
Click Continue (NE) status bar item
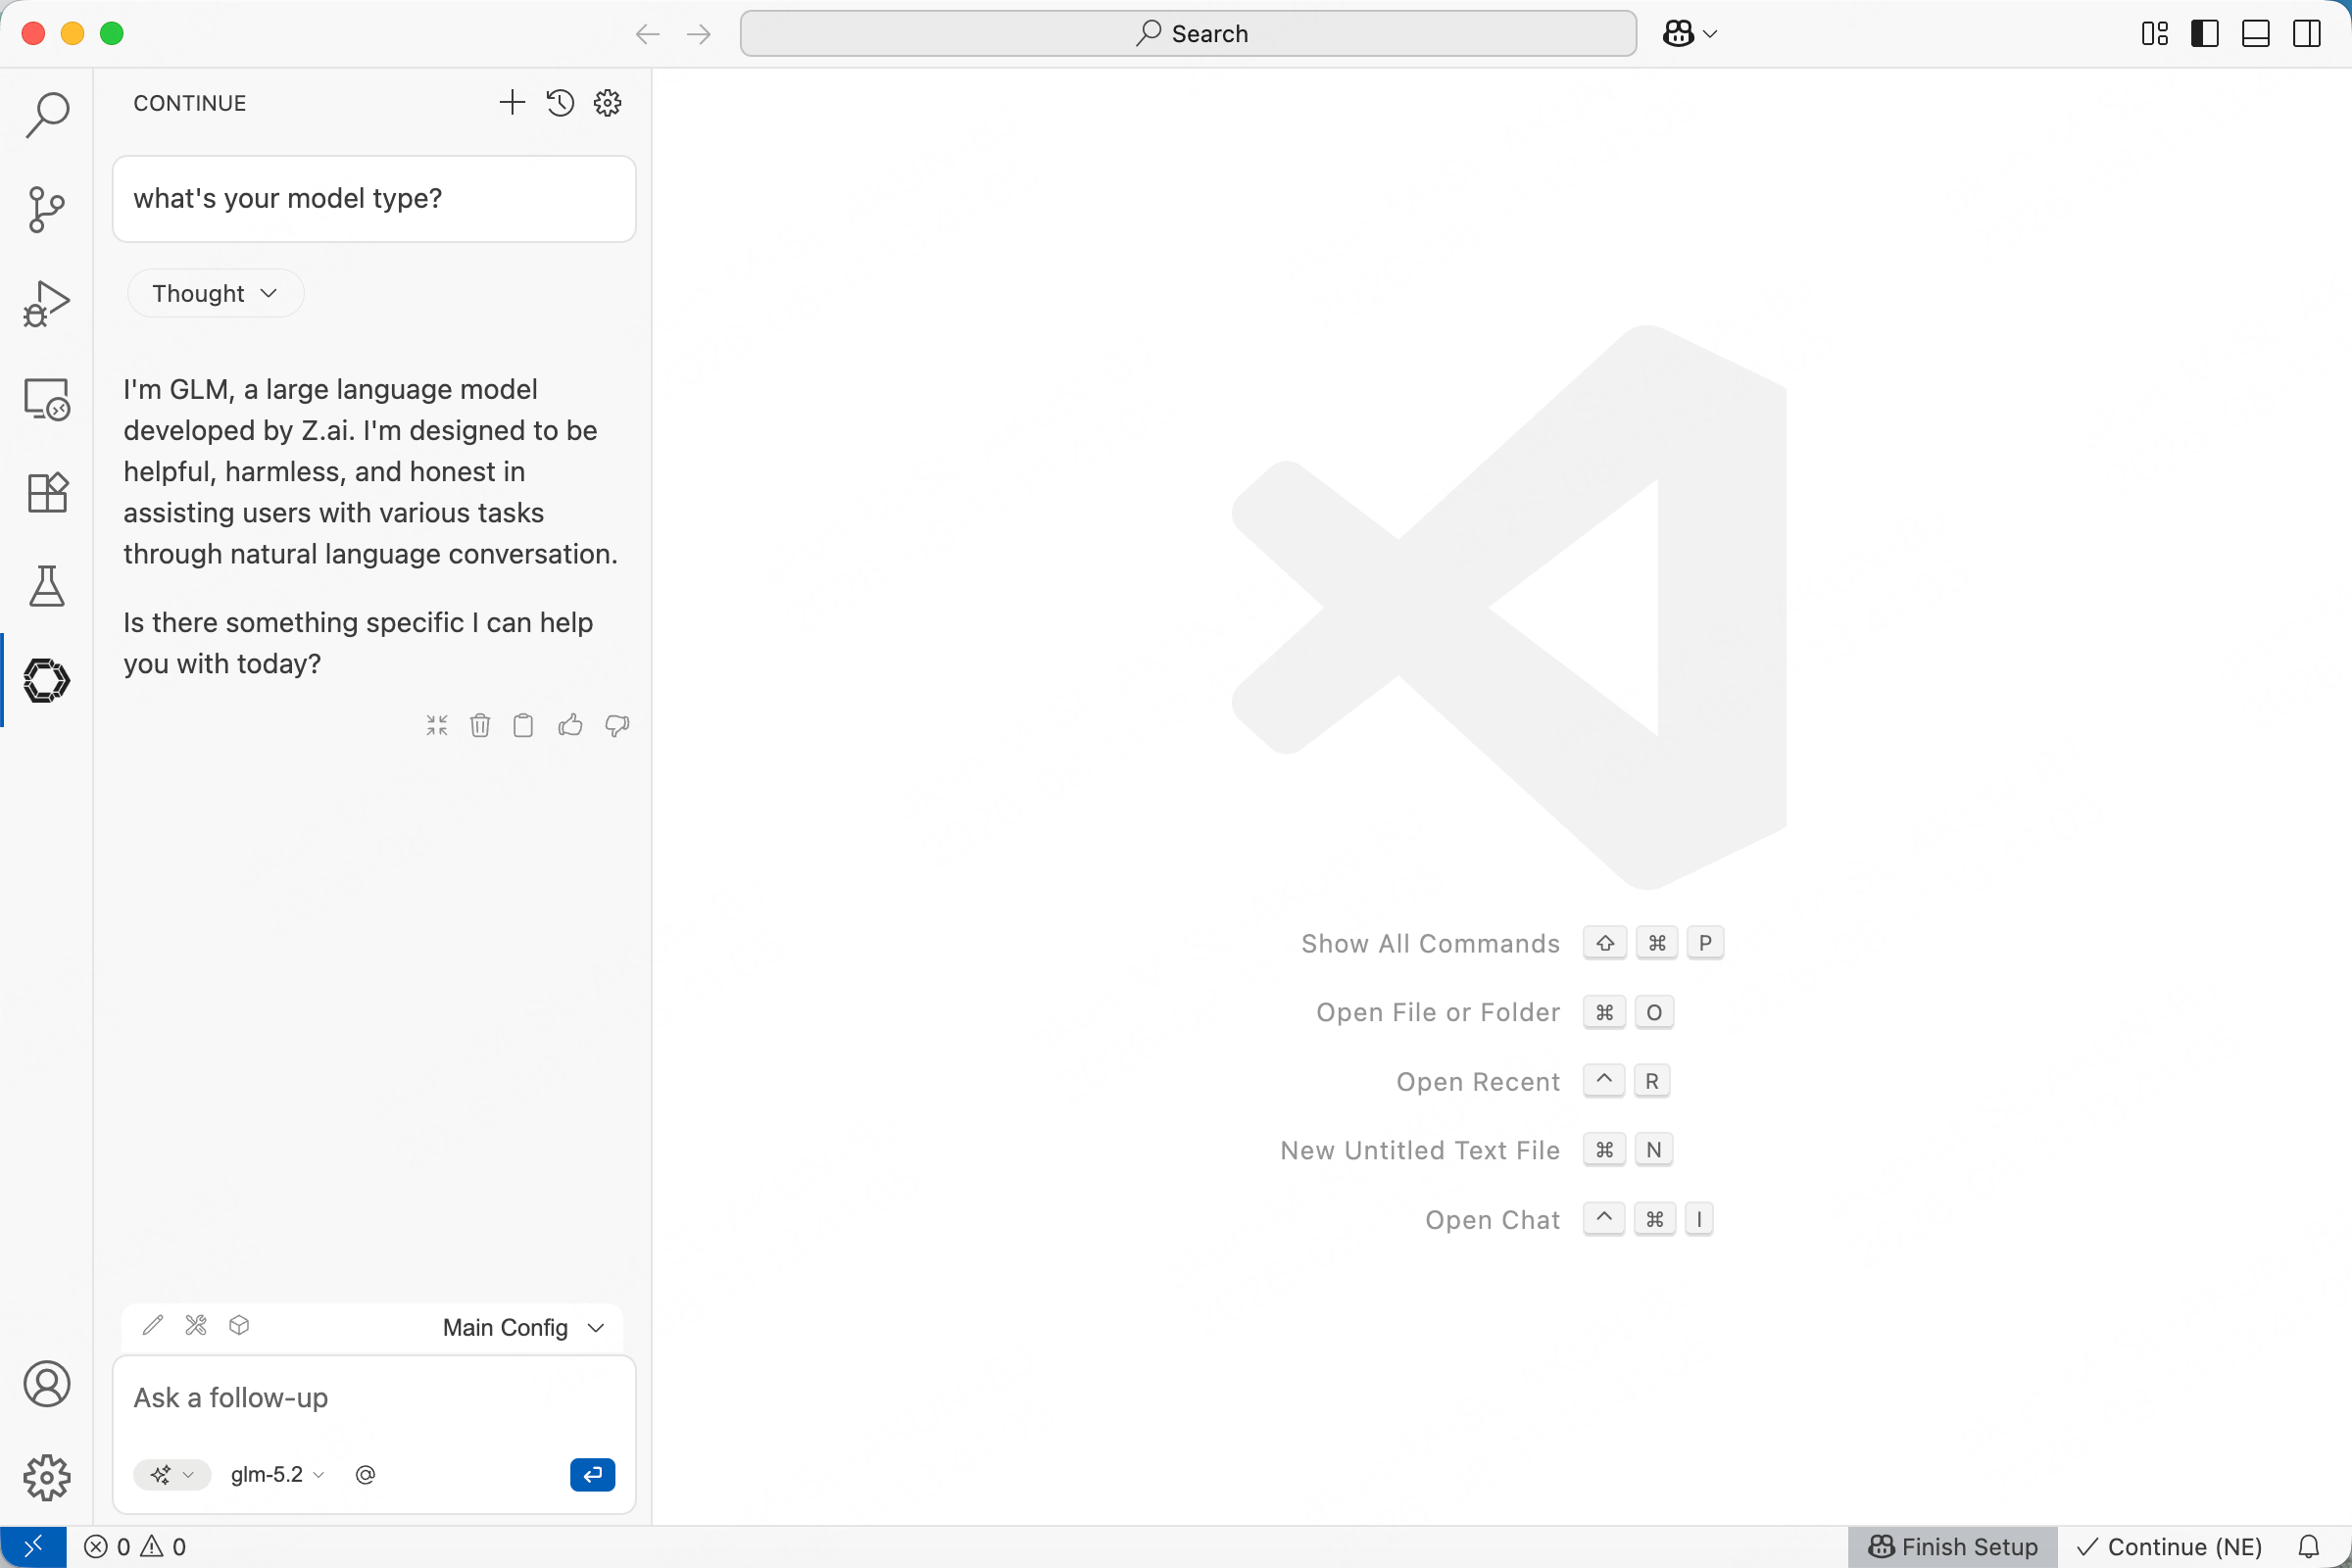(x=2169, y=1547)
